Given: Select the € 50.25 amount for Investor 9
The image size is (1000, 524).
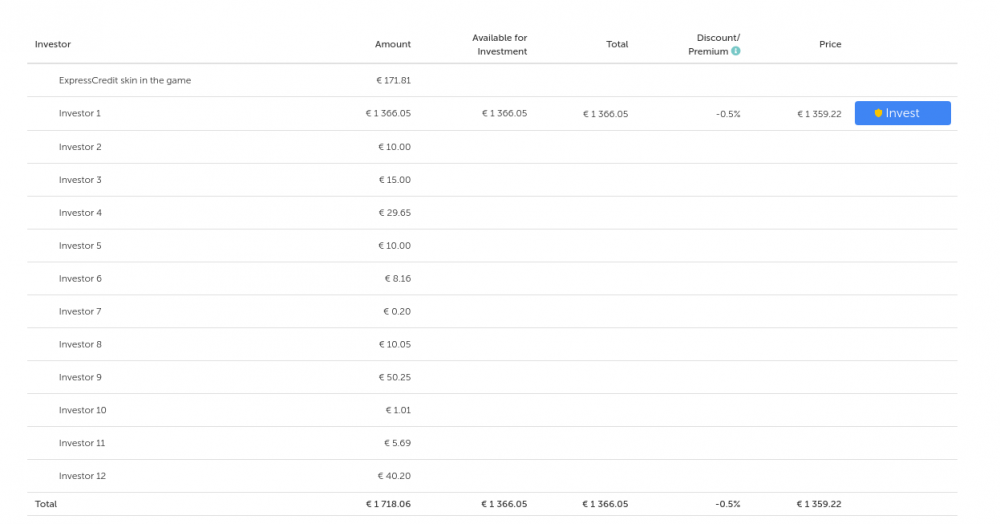Looking at the screenshot, I should click(x=394, y=377).
